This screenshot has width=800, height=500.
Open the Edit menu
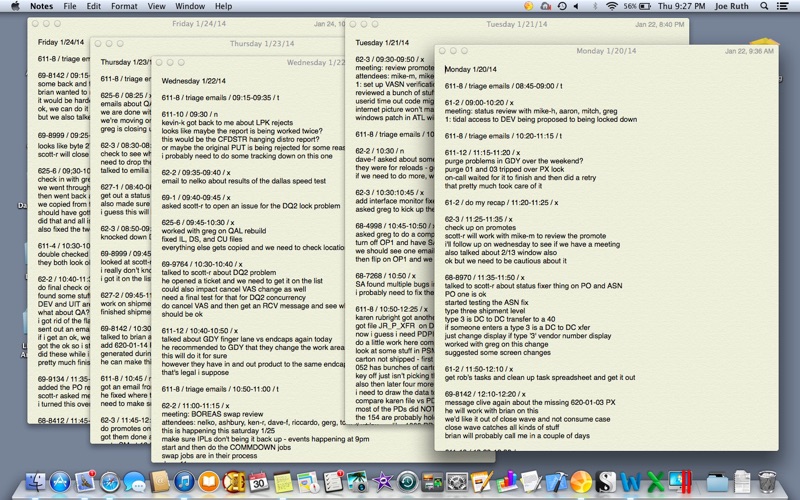(x=93, y=6)
